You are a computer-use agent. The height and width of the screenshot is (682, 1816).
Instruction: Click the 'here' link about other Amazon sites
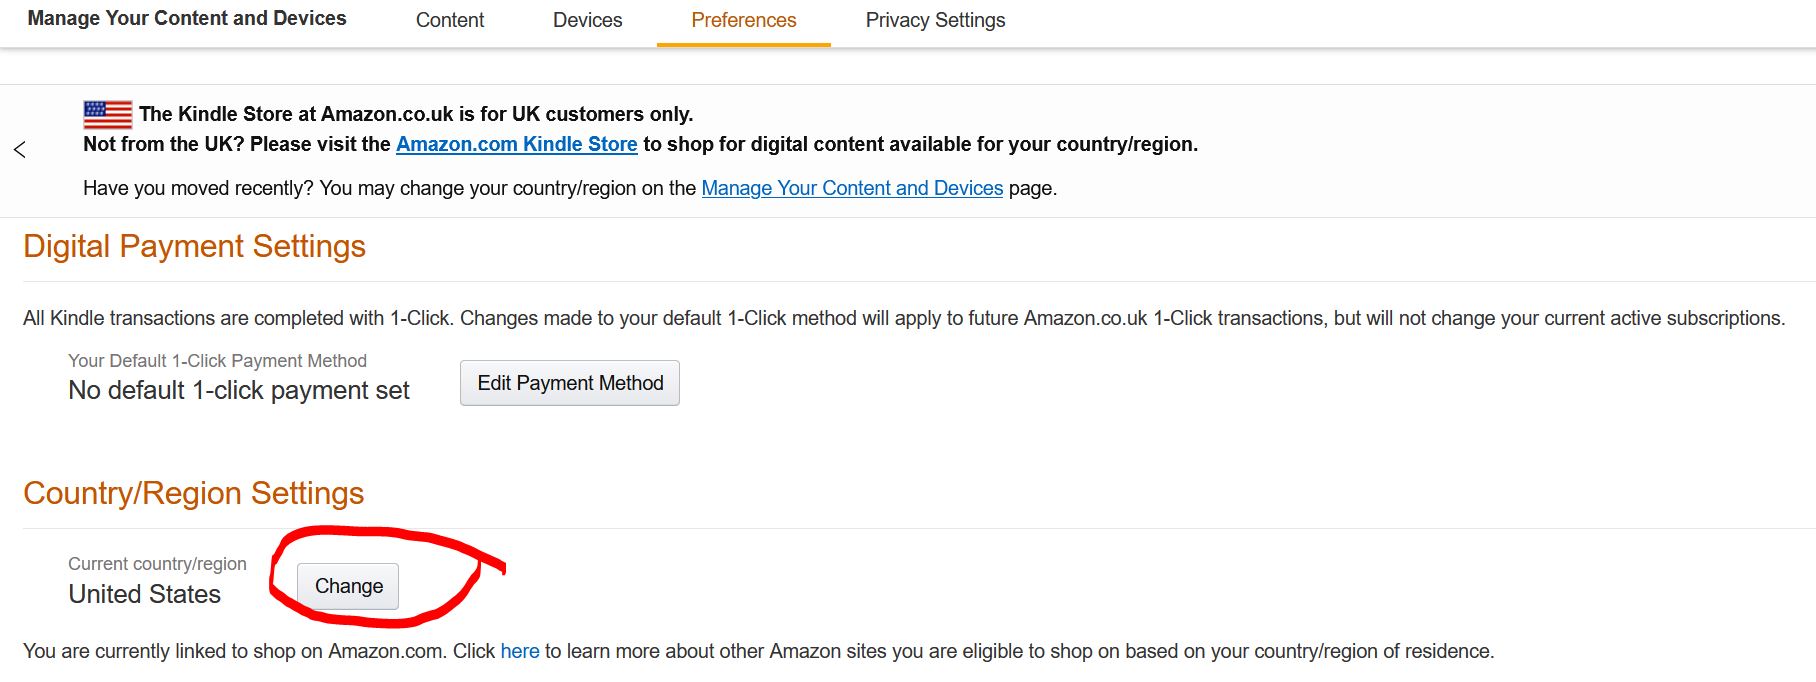519,650
